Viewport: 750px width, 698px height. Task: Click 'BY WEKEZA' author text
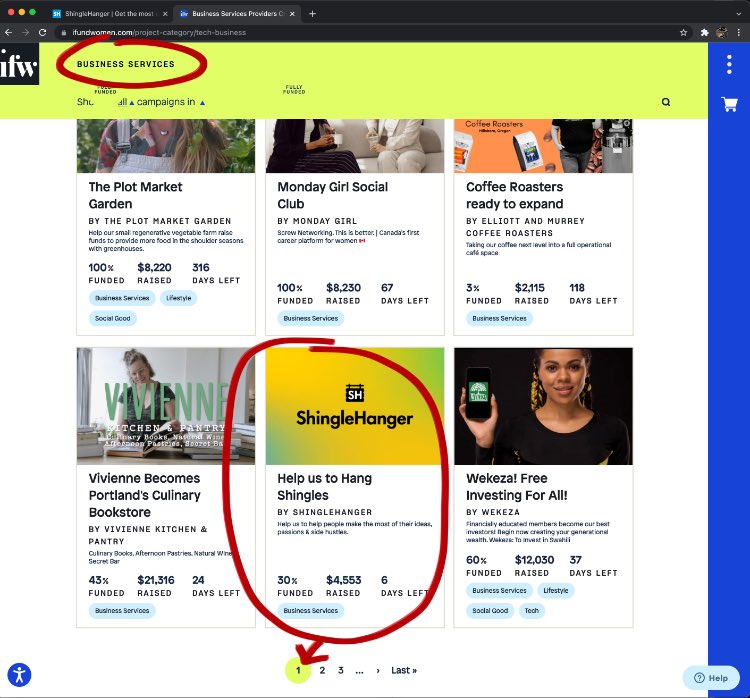[493, 512]
